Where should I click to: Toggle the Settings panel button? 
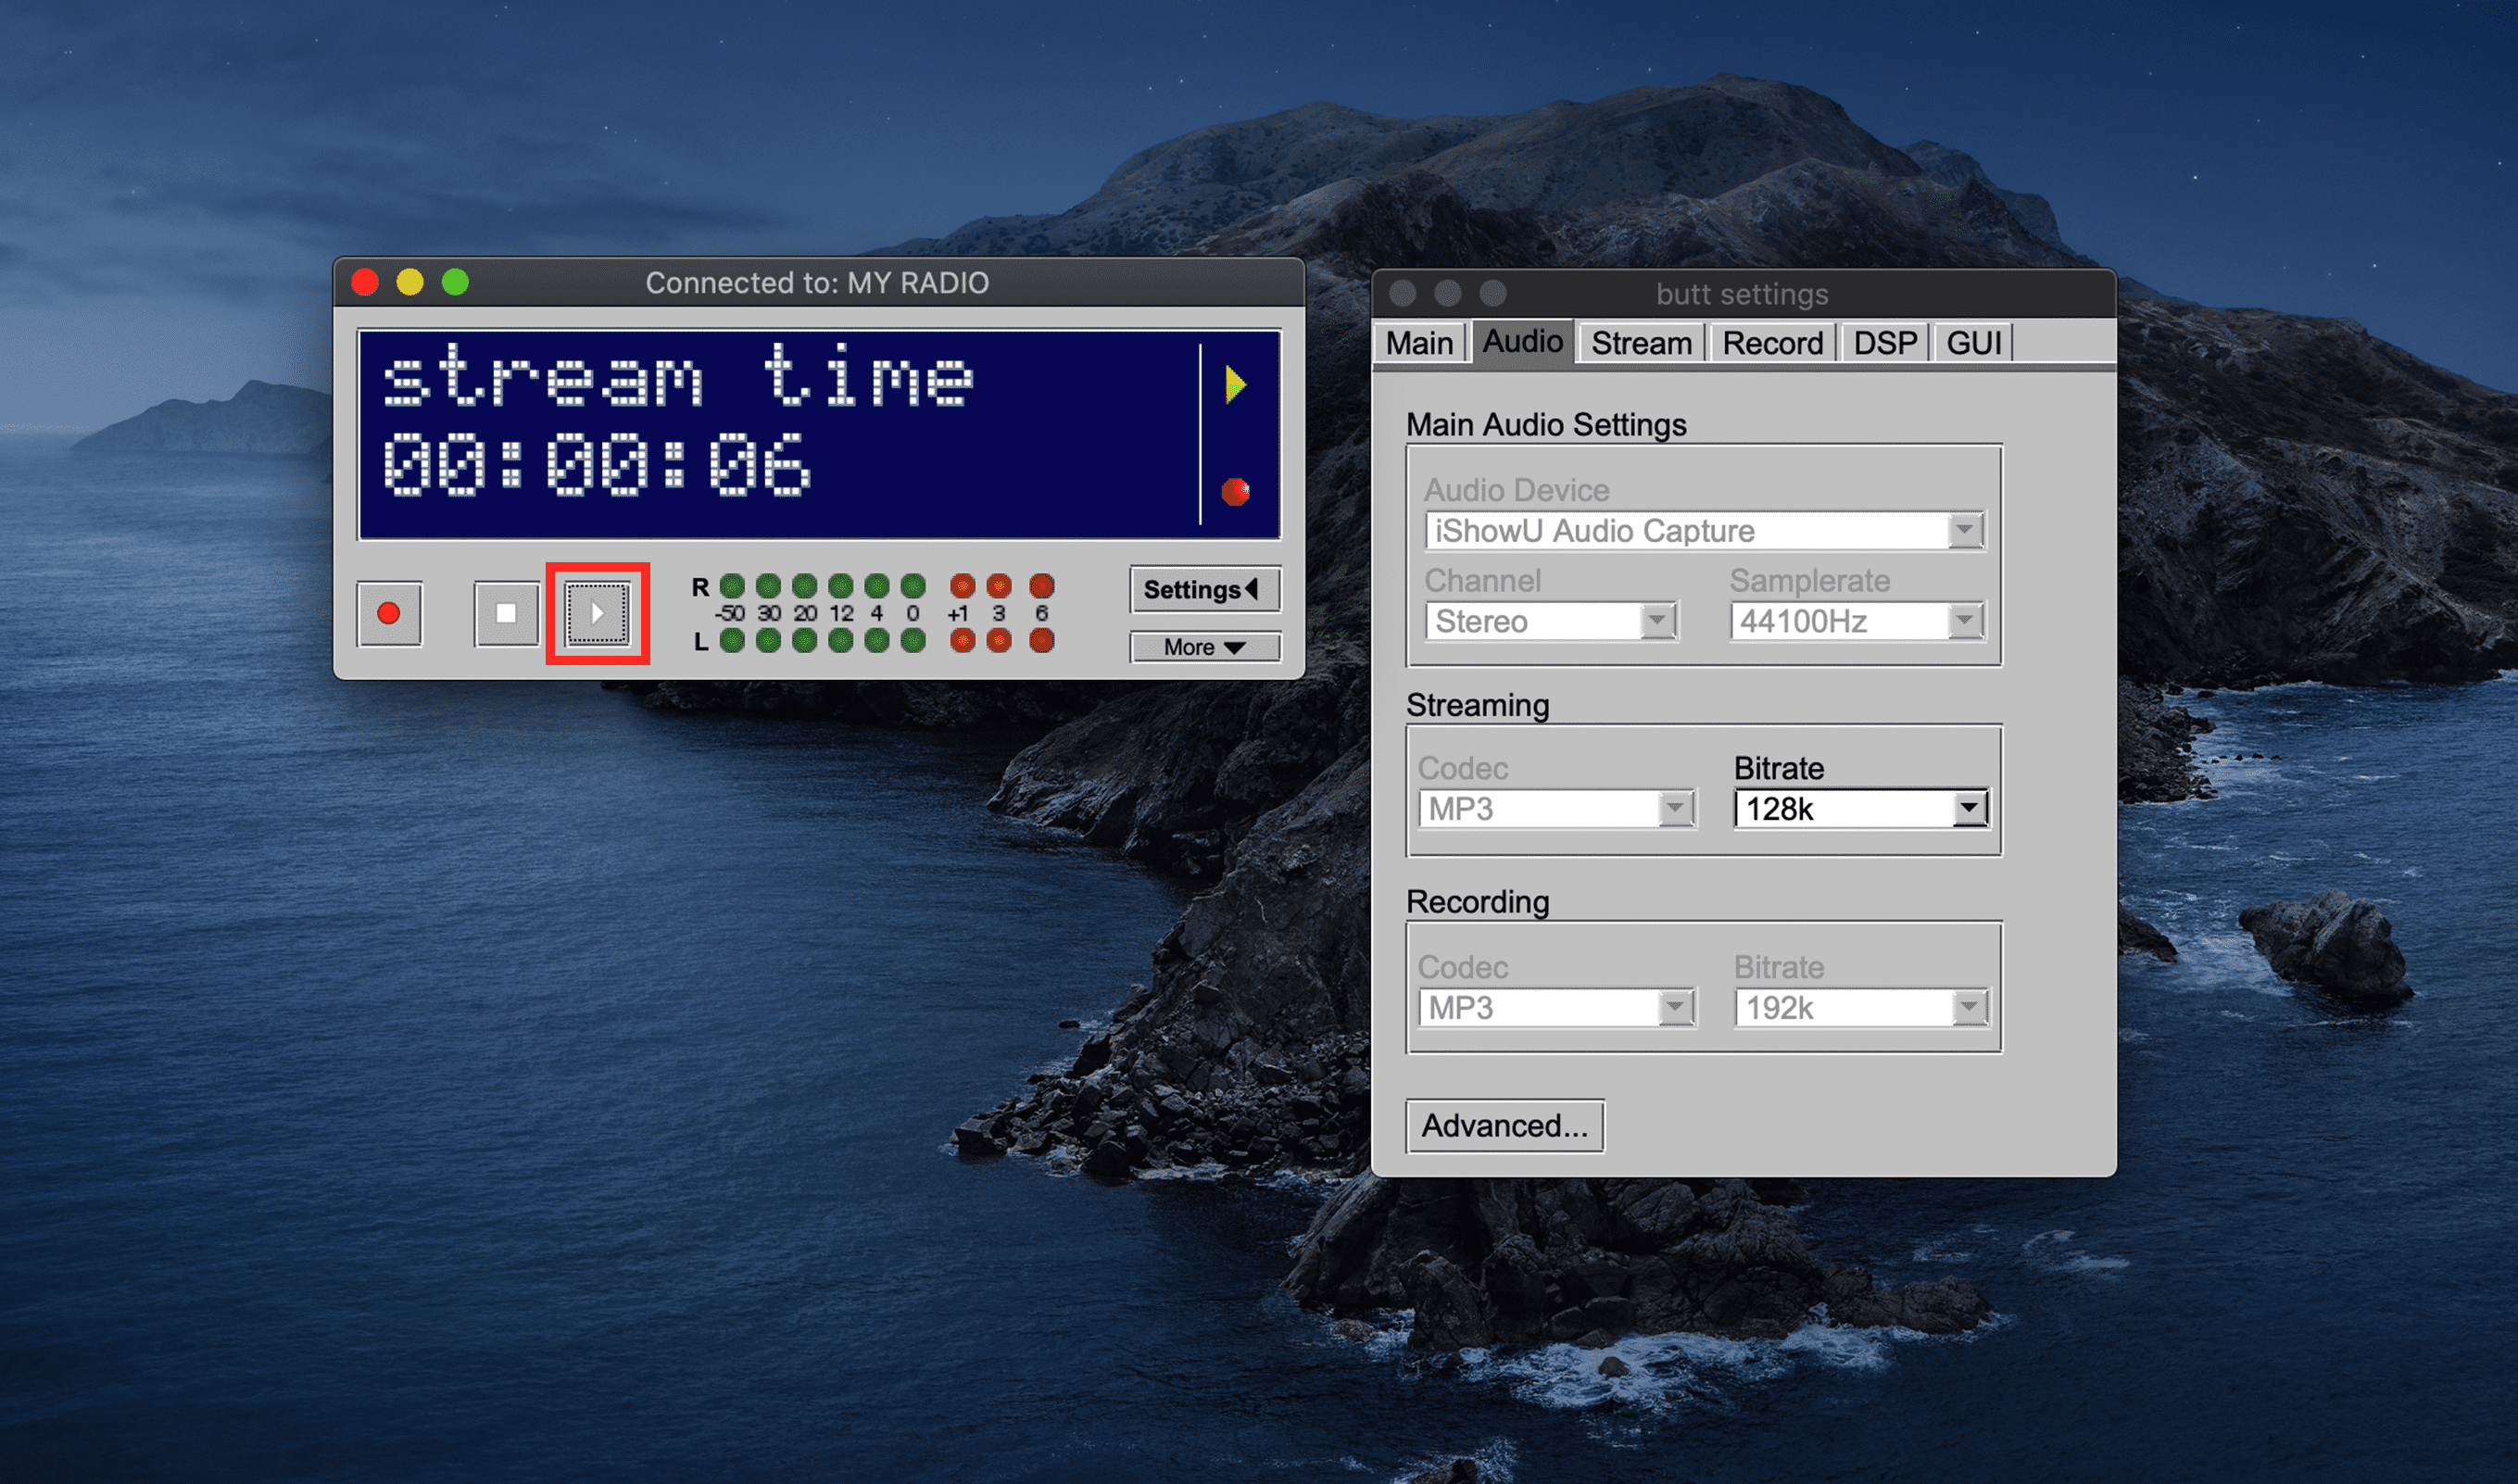1204,589
